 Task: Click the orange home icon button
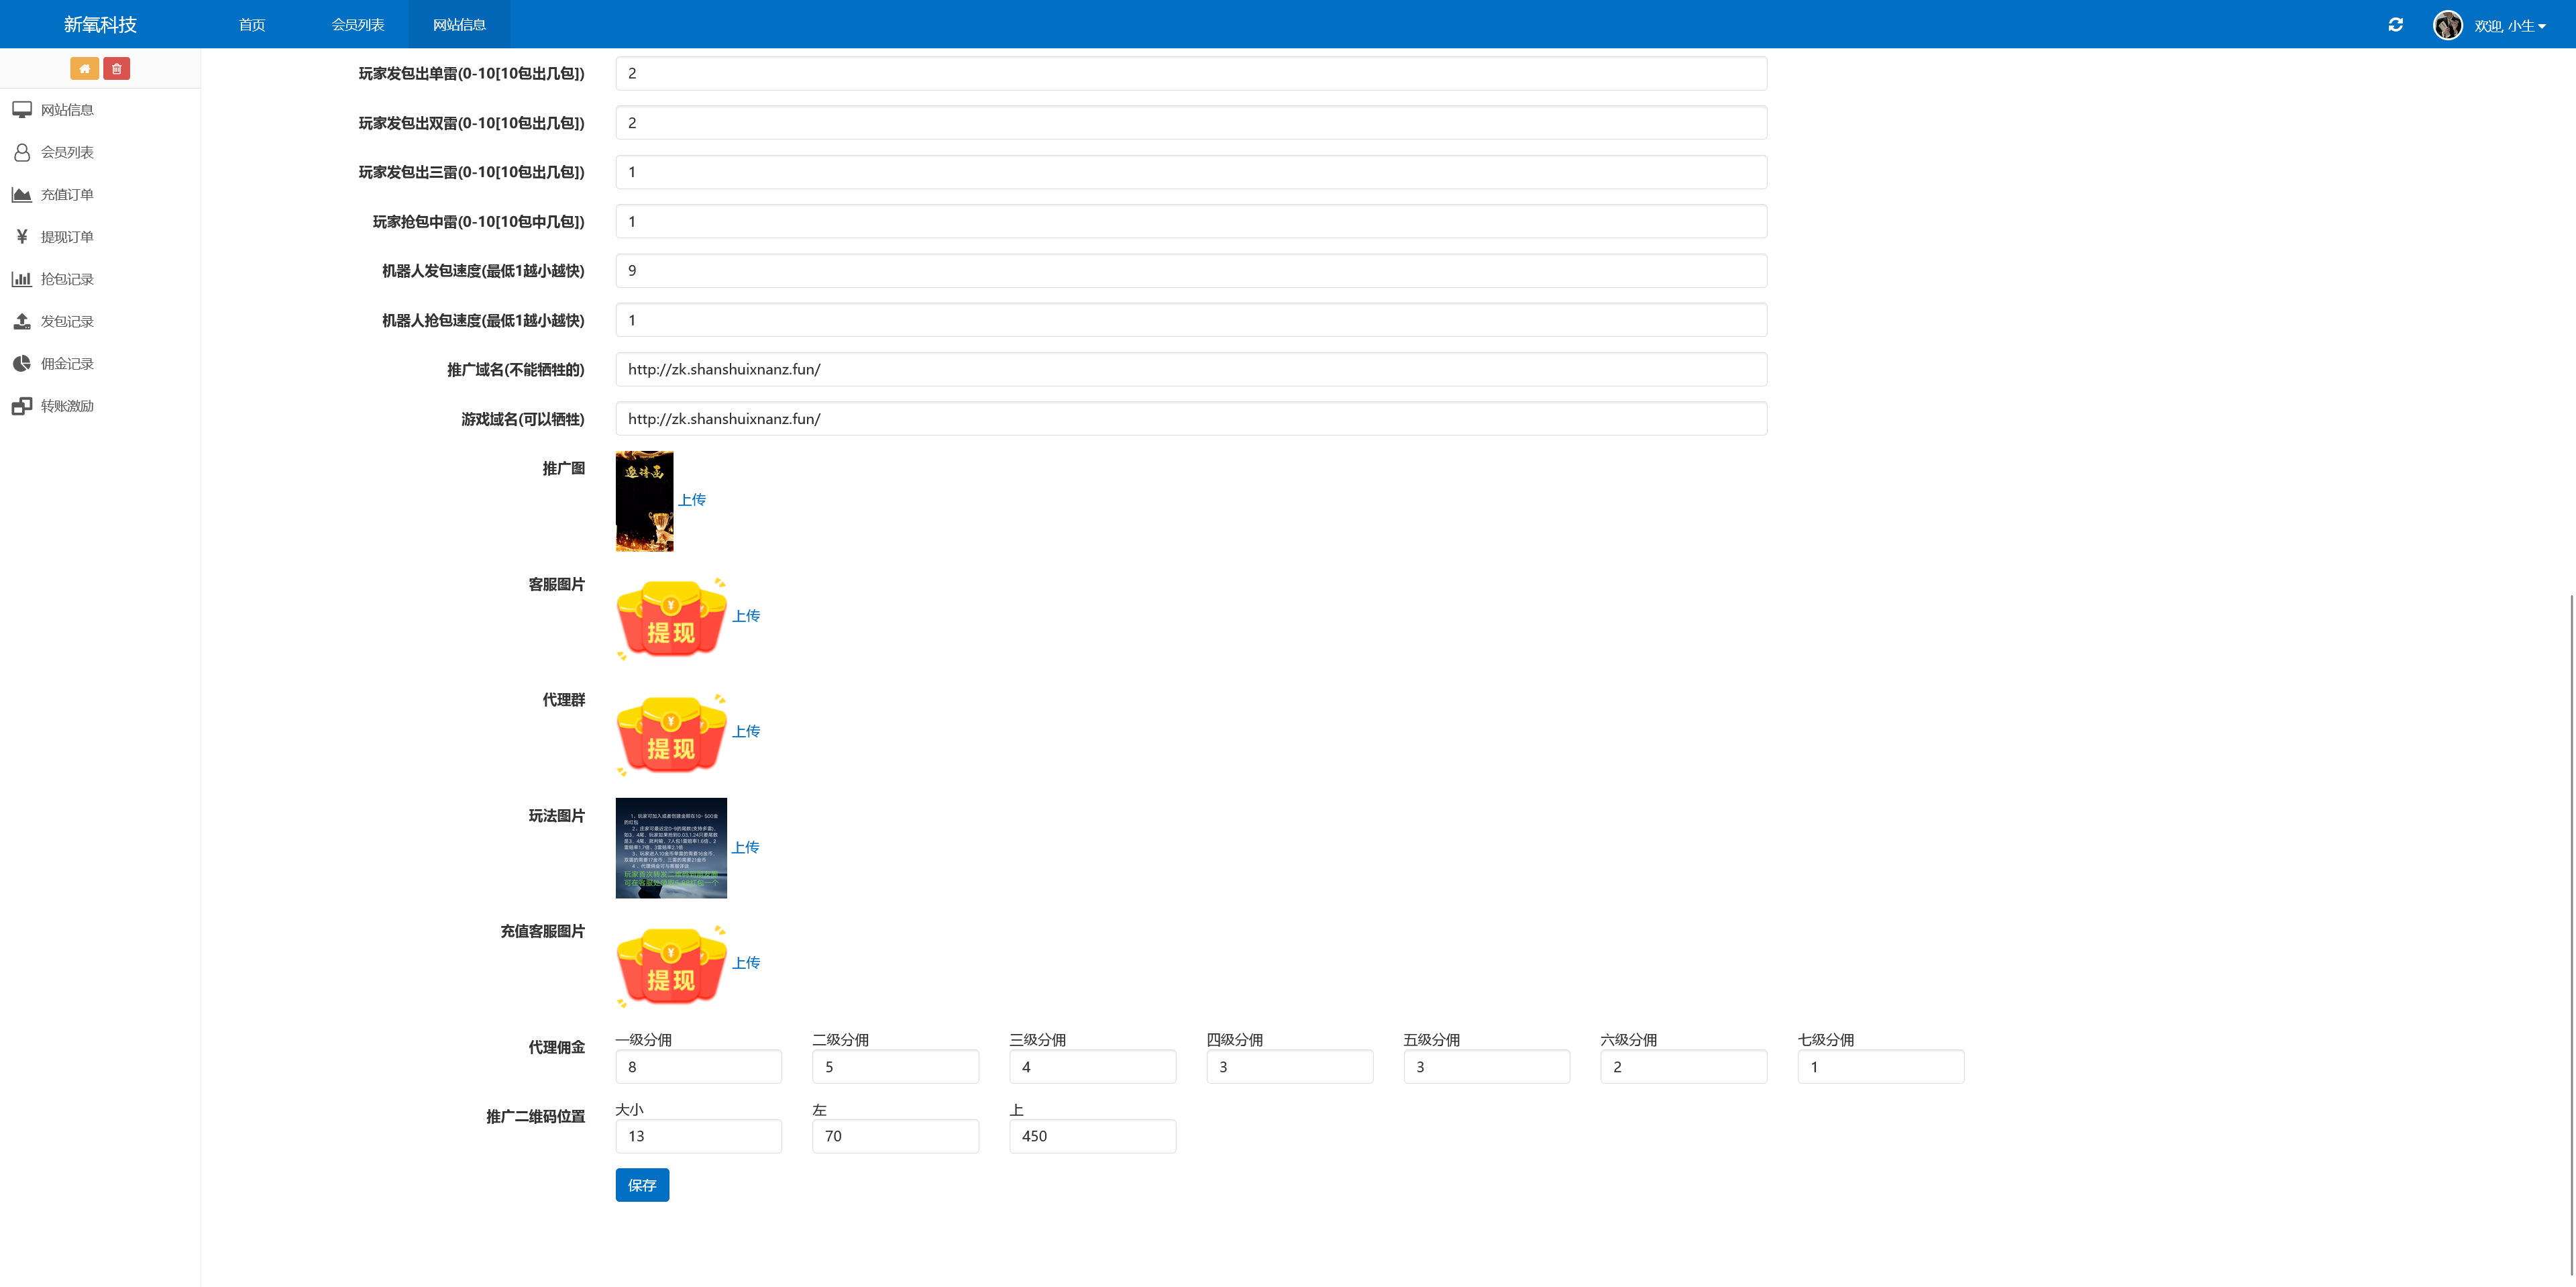[84, 69]
